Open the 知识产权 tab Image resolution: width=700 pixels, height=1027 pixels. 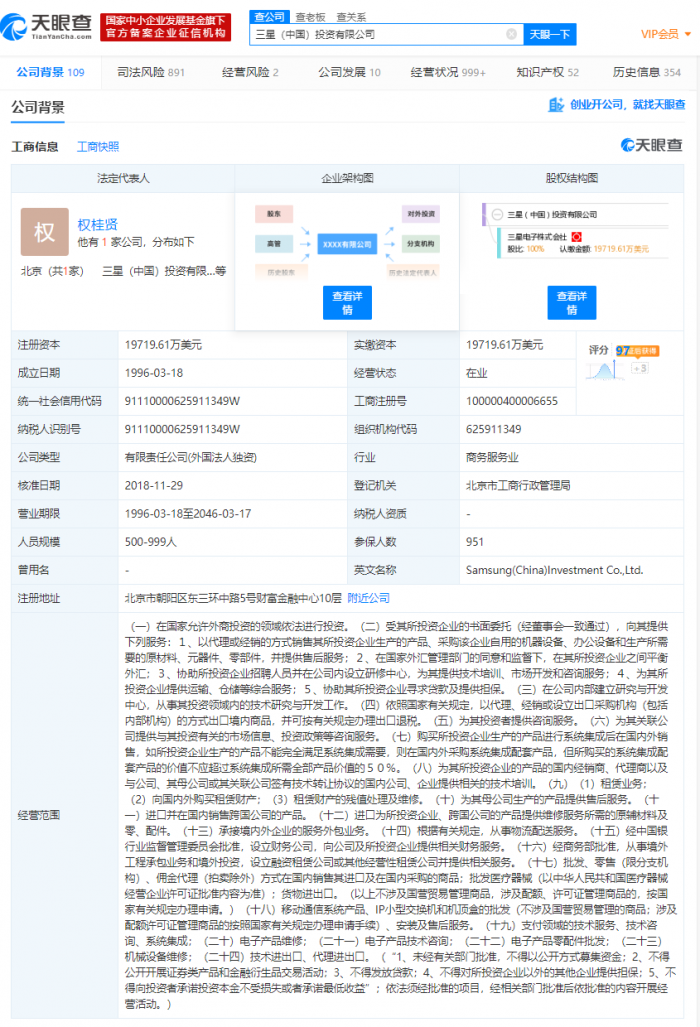point(547,72)
